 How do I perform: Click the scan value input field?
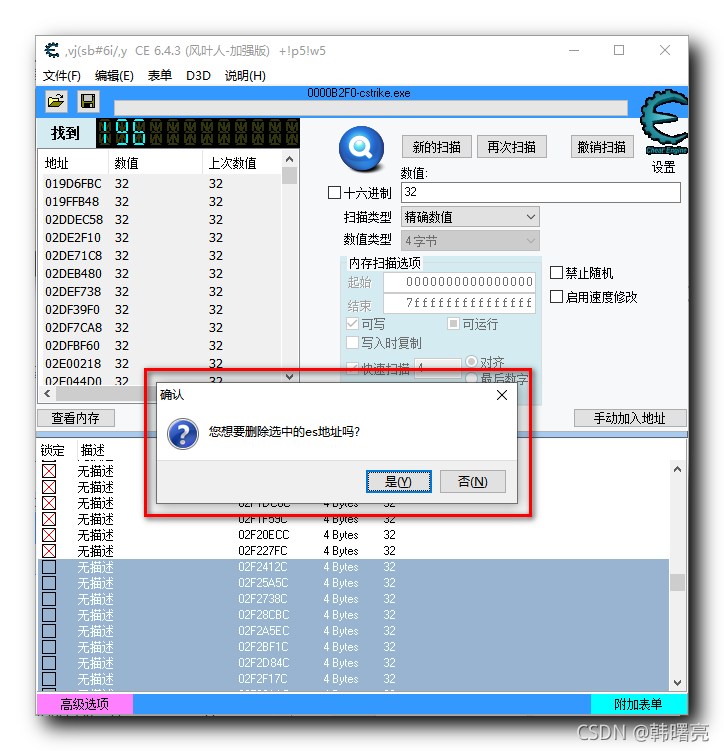pyautogui.click(x=541, y=192)
